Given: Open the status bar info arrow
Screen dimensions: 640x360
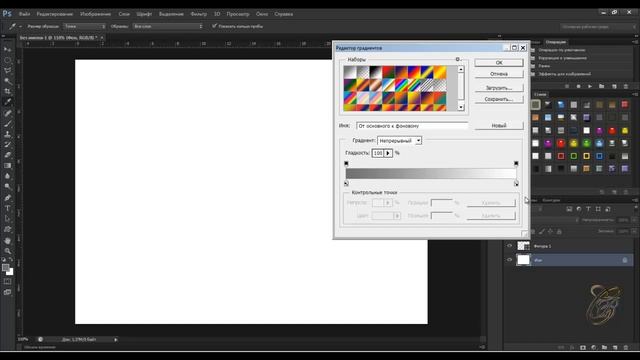Looking at the screenshot, I should tap(116, 339).
